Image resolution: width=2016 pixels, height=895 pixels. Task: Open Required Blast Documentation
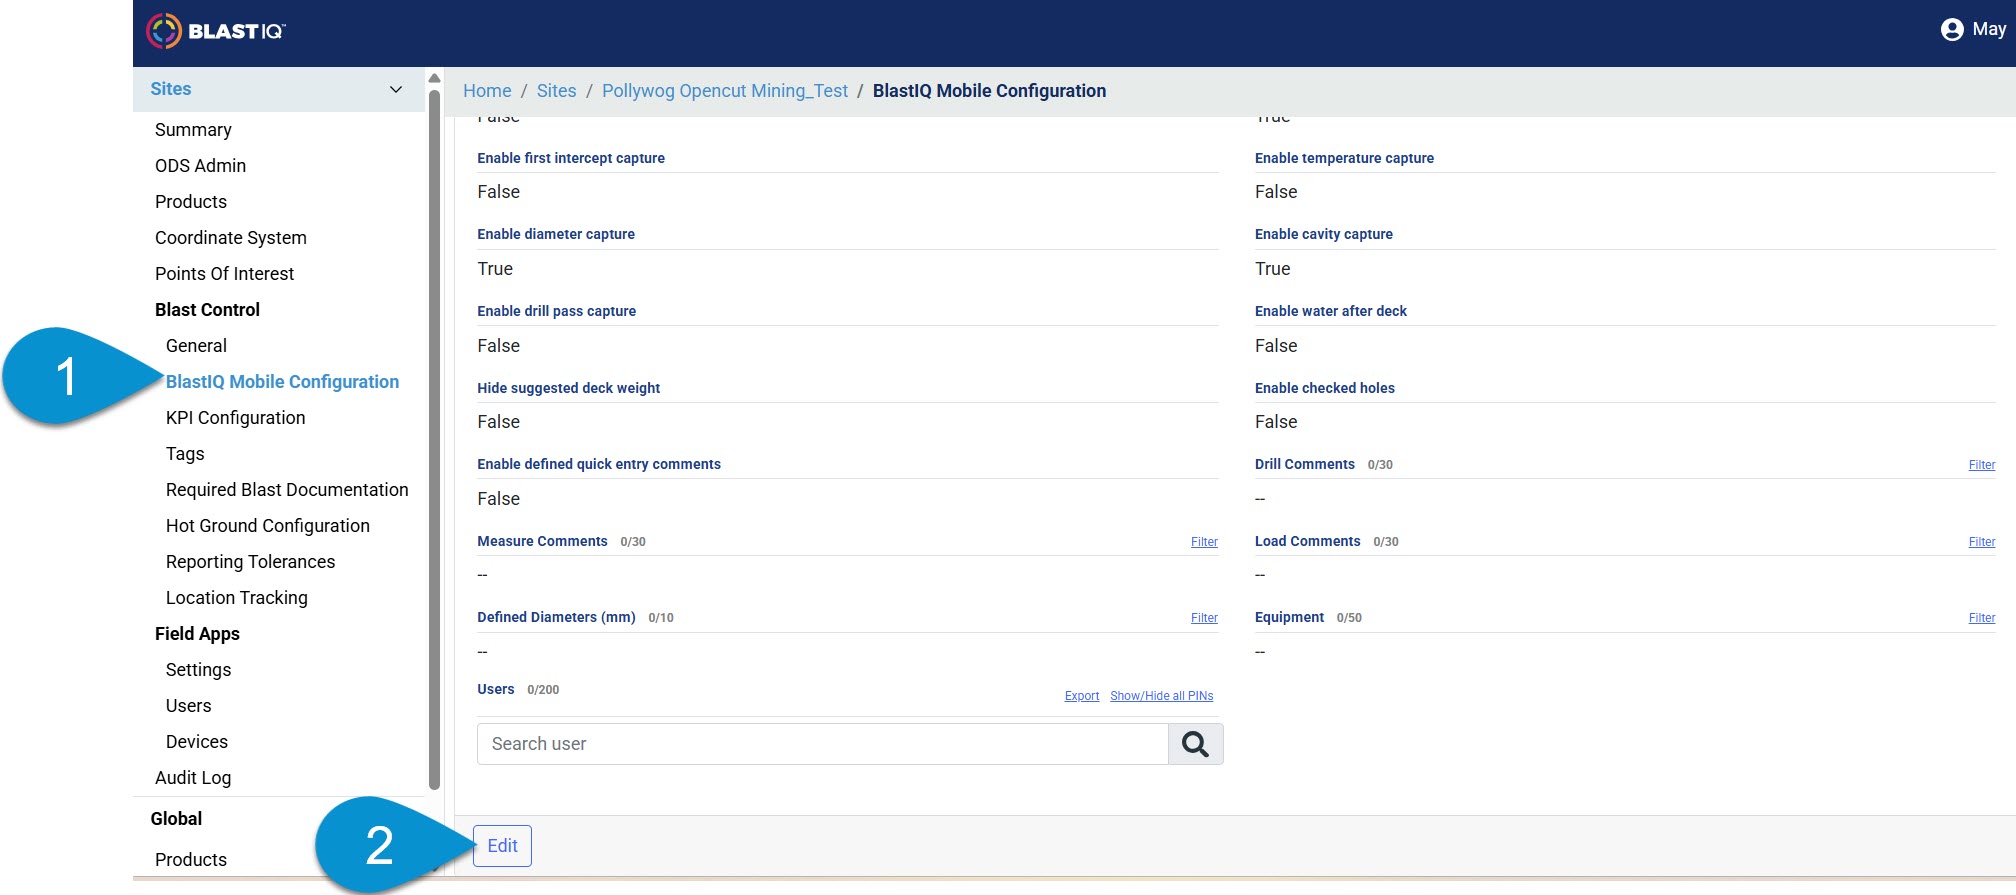287,490
